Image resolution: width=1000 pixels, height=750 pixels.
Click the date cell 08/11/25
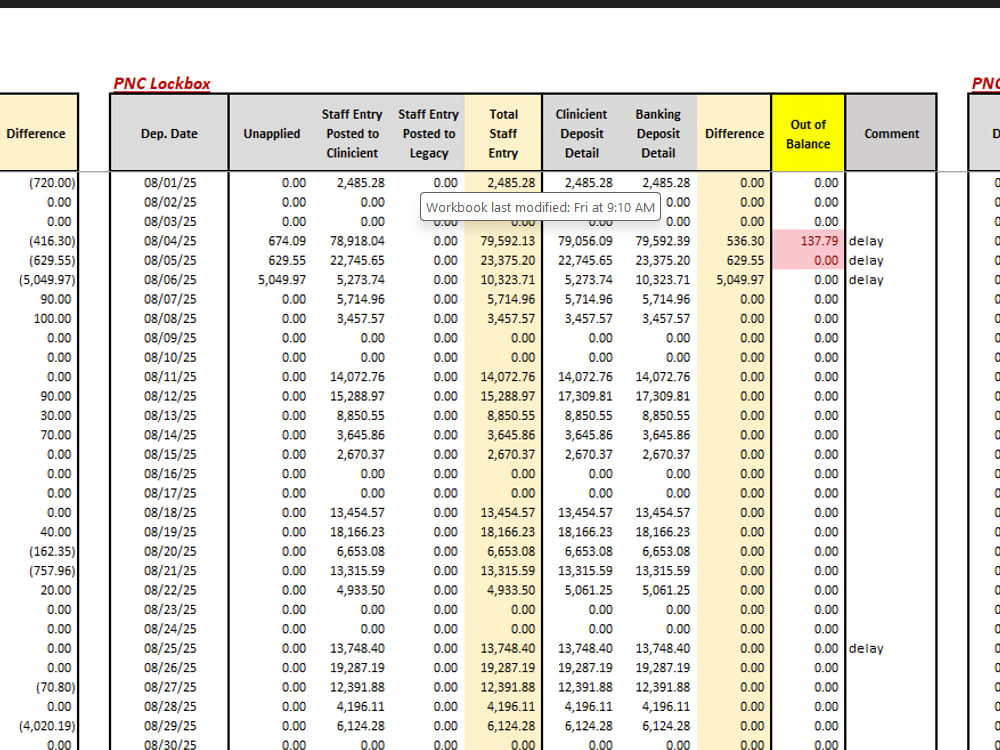(170, 376)
